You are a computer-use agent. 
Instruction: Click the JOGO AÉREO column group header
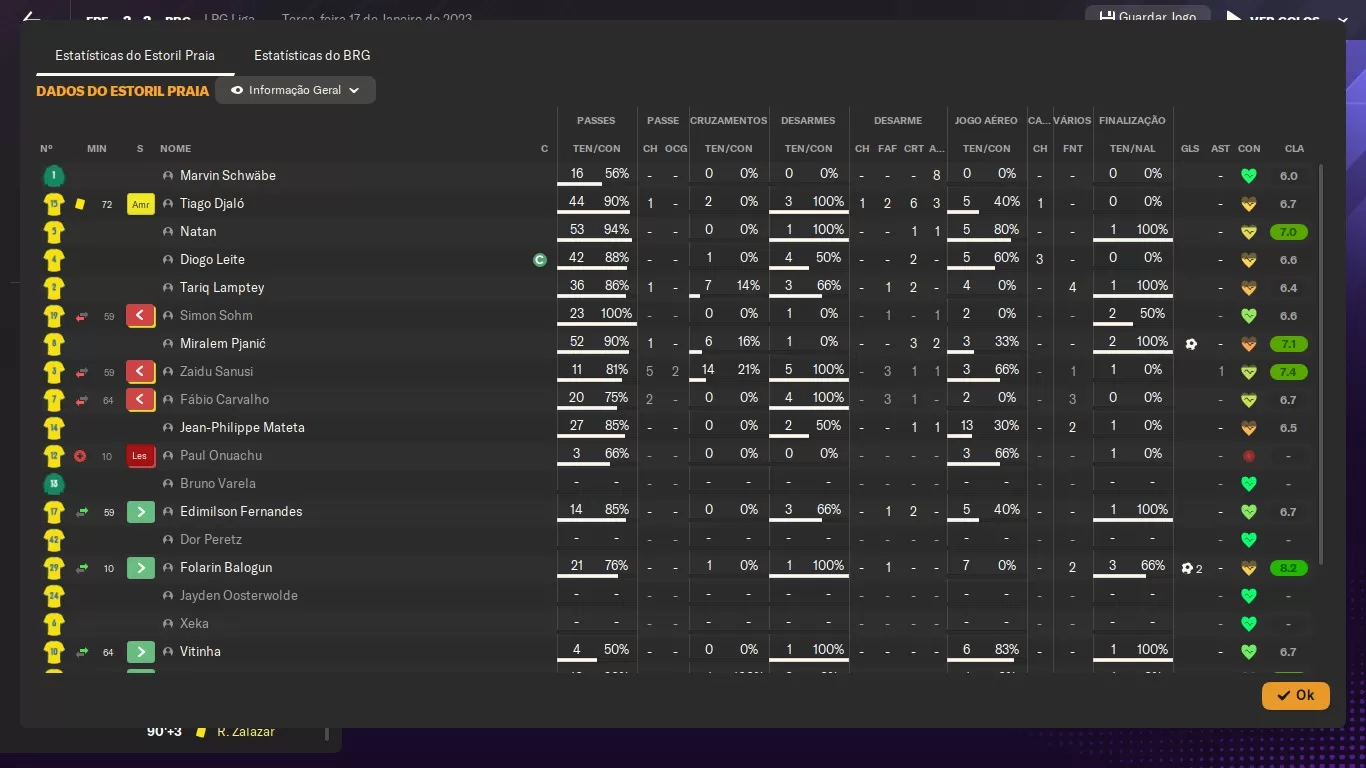[986, 121]
